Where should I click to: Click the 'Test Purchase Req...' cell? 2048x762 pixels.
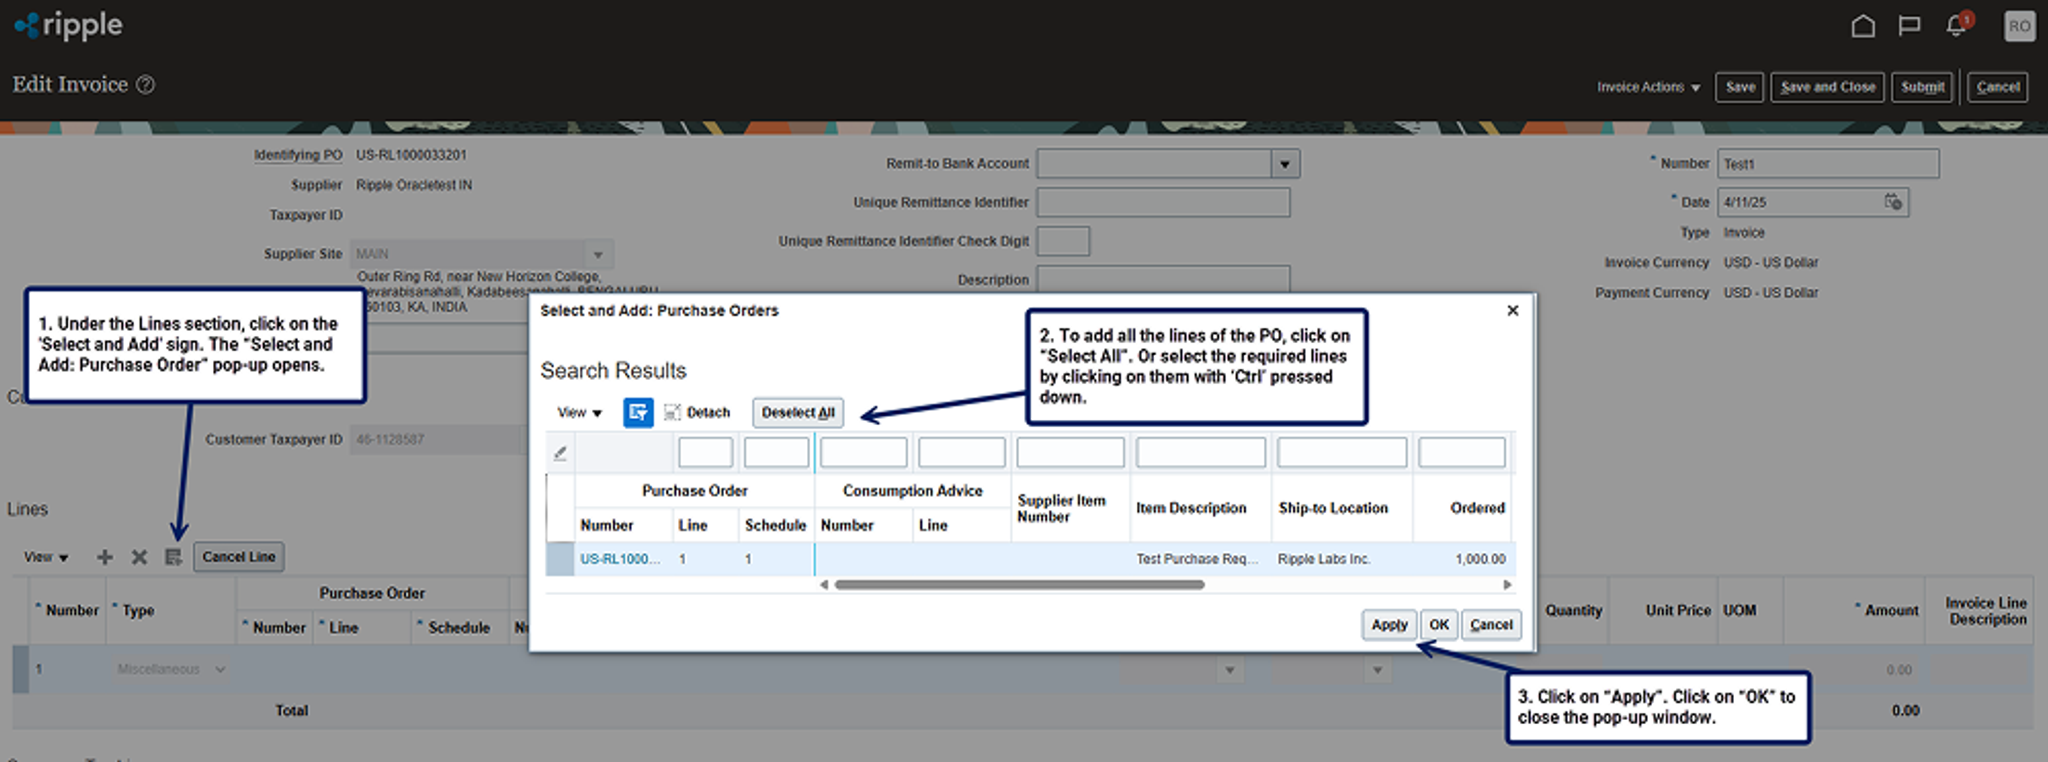pos(1197,559)
